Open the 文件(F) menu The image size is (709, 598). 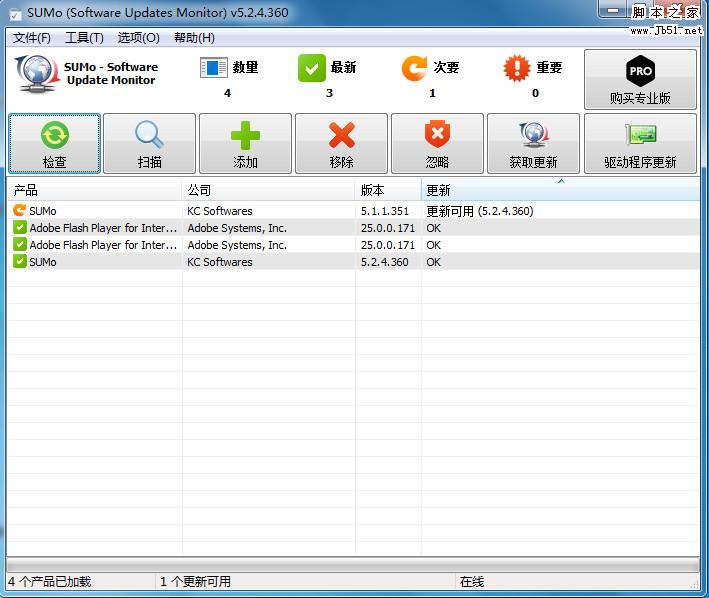[x=32, y=38]
